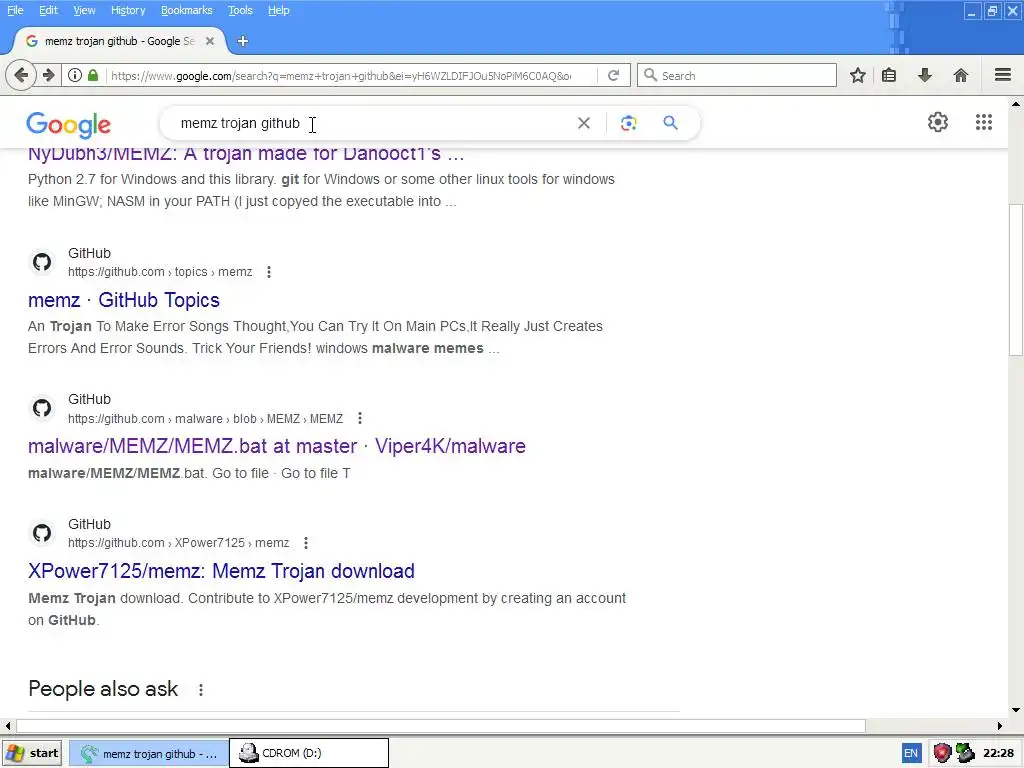Click the vertical scrollbar thumb
Image resolution: width=1024 pixels, height=768 pixels.
click(x=1016, y=281)
